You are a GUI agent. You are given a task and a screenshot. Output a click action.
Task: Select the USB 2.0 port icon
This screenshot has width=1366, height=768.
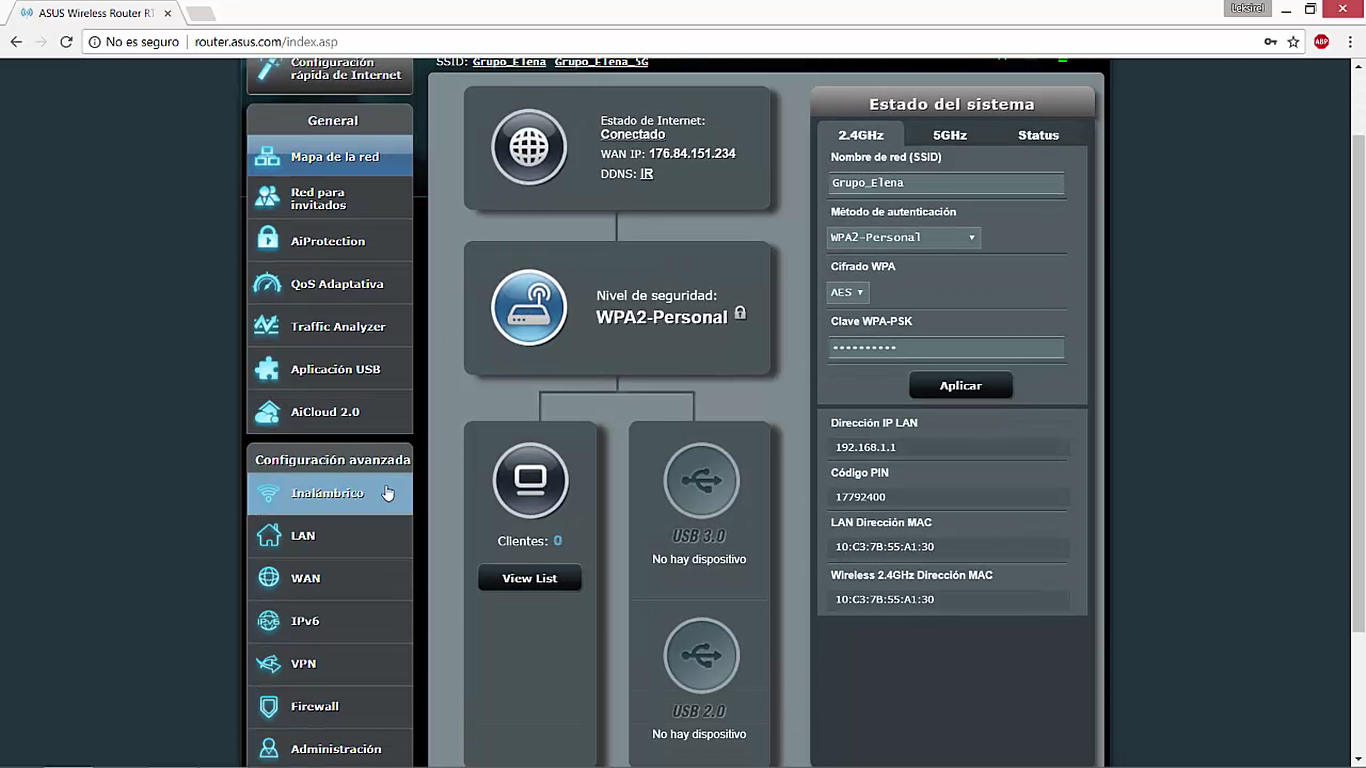coord(701,656)
